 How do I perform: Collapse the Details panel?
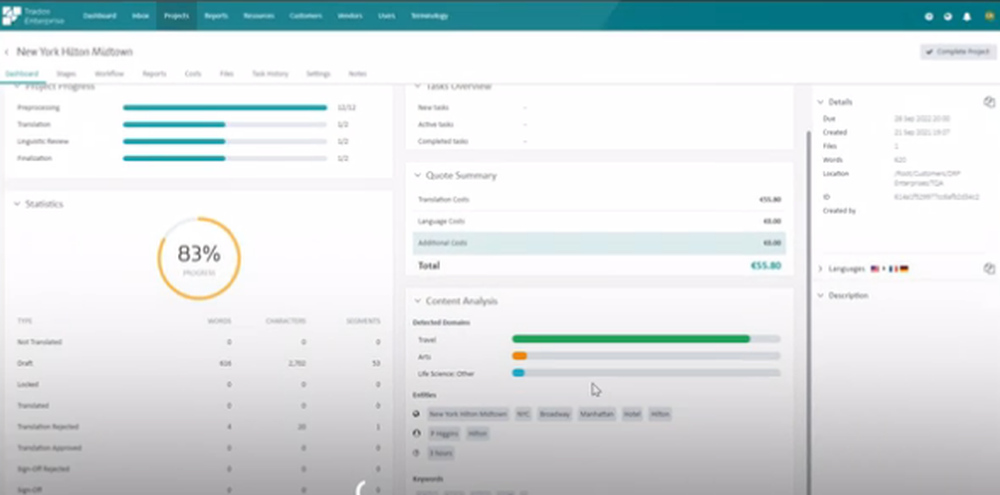(821, 102)
